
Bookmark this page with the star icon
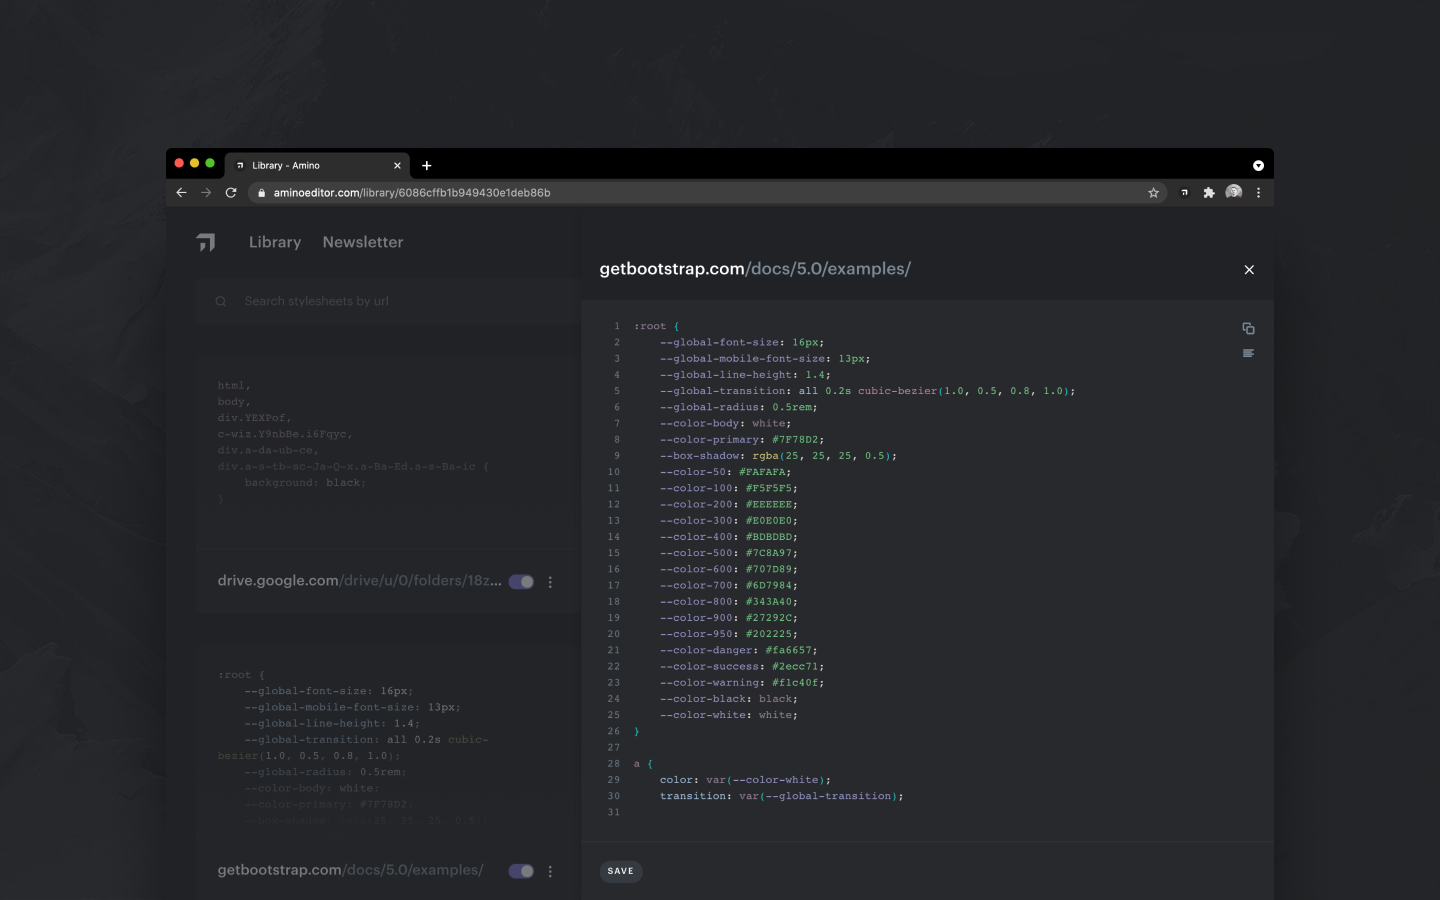pos(1153,193)
